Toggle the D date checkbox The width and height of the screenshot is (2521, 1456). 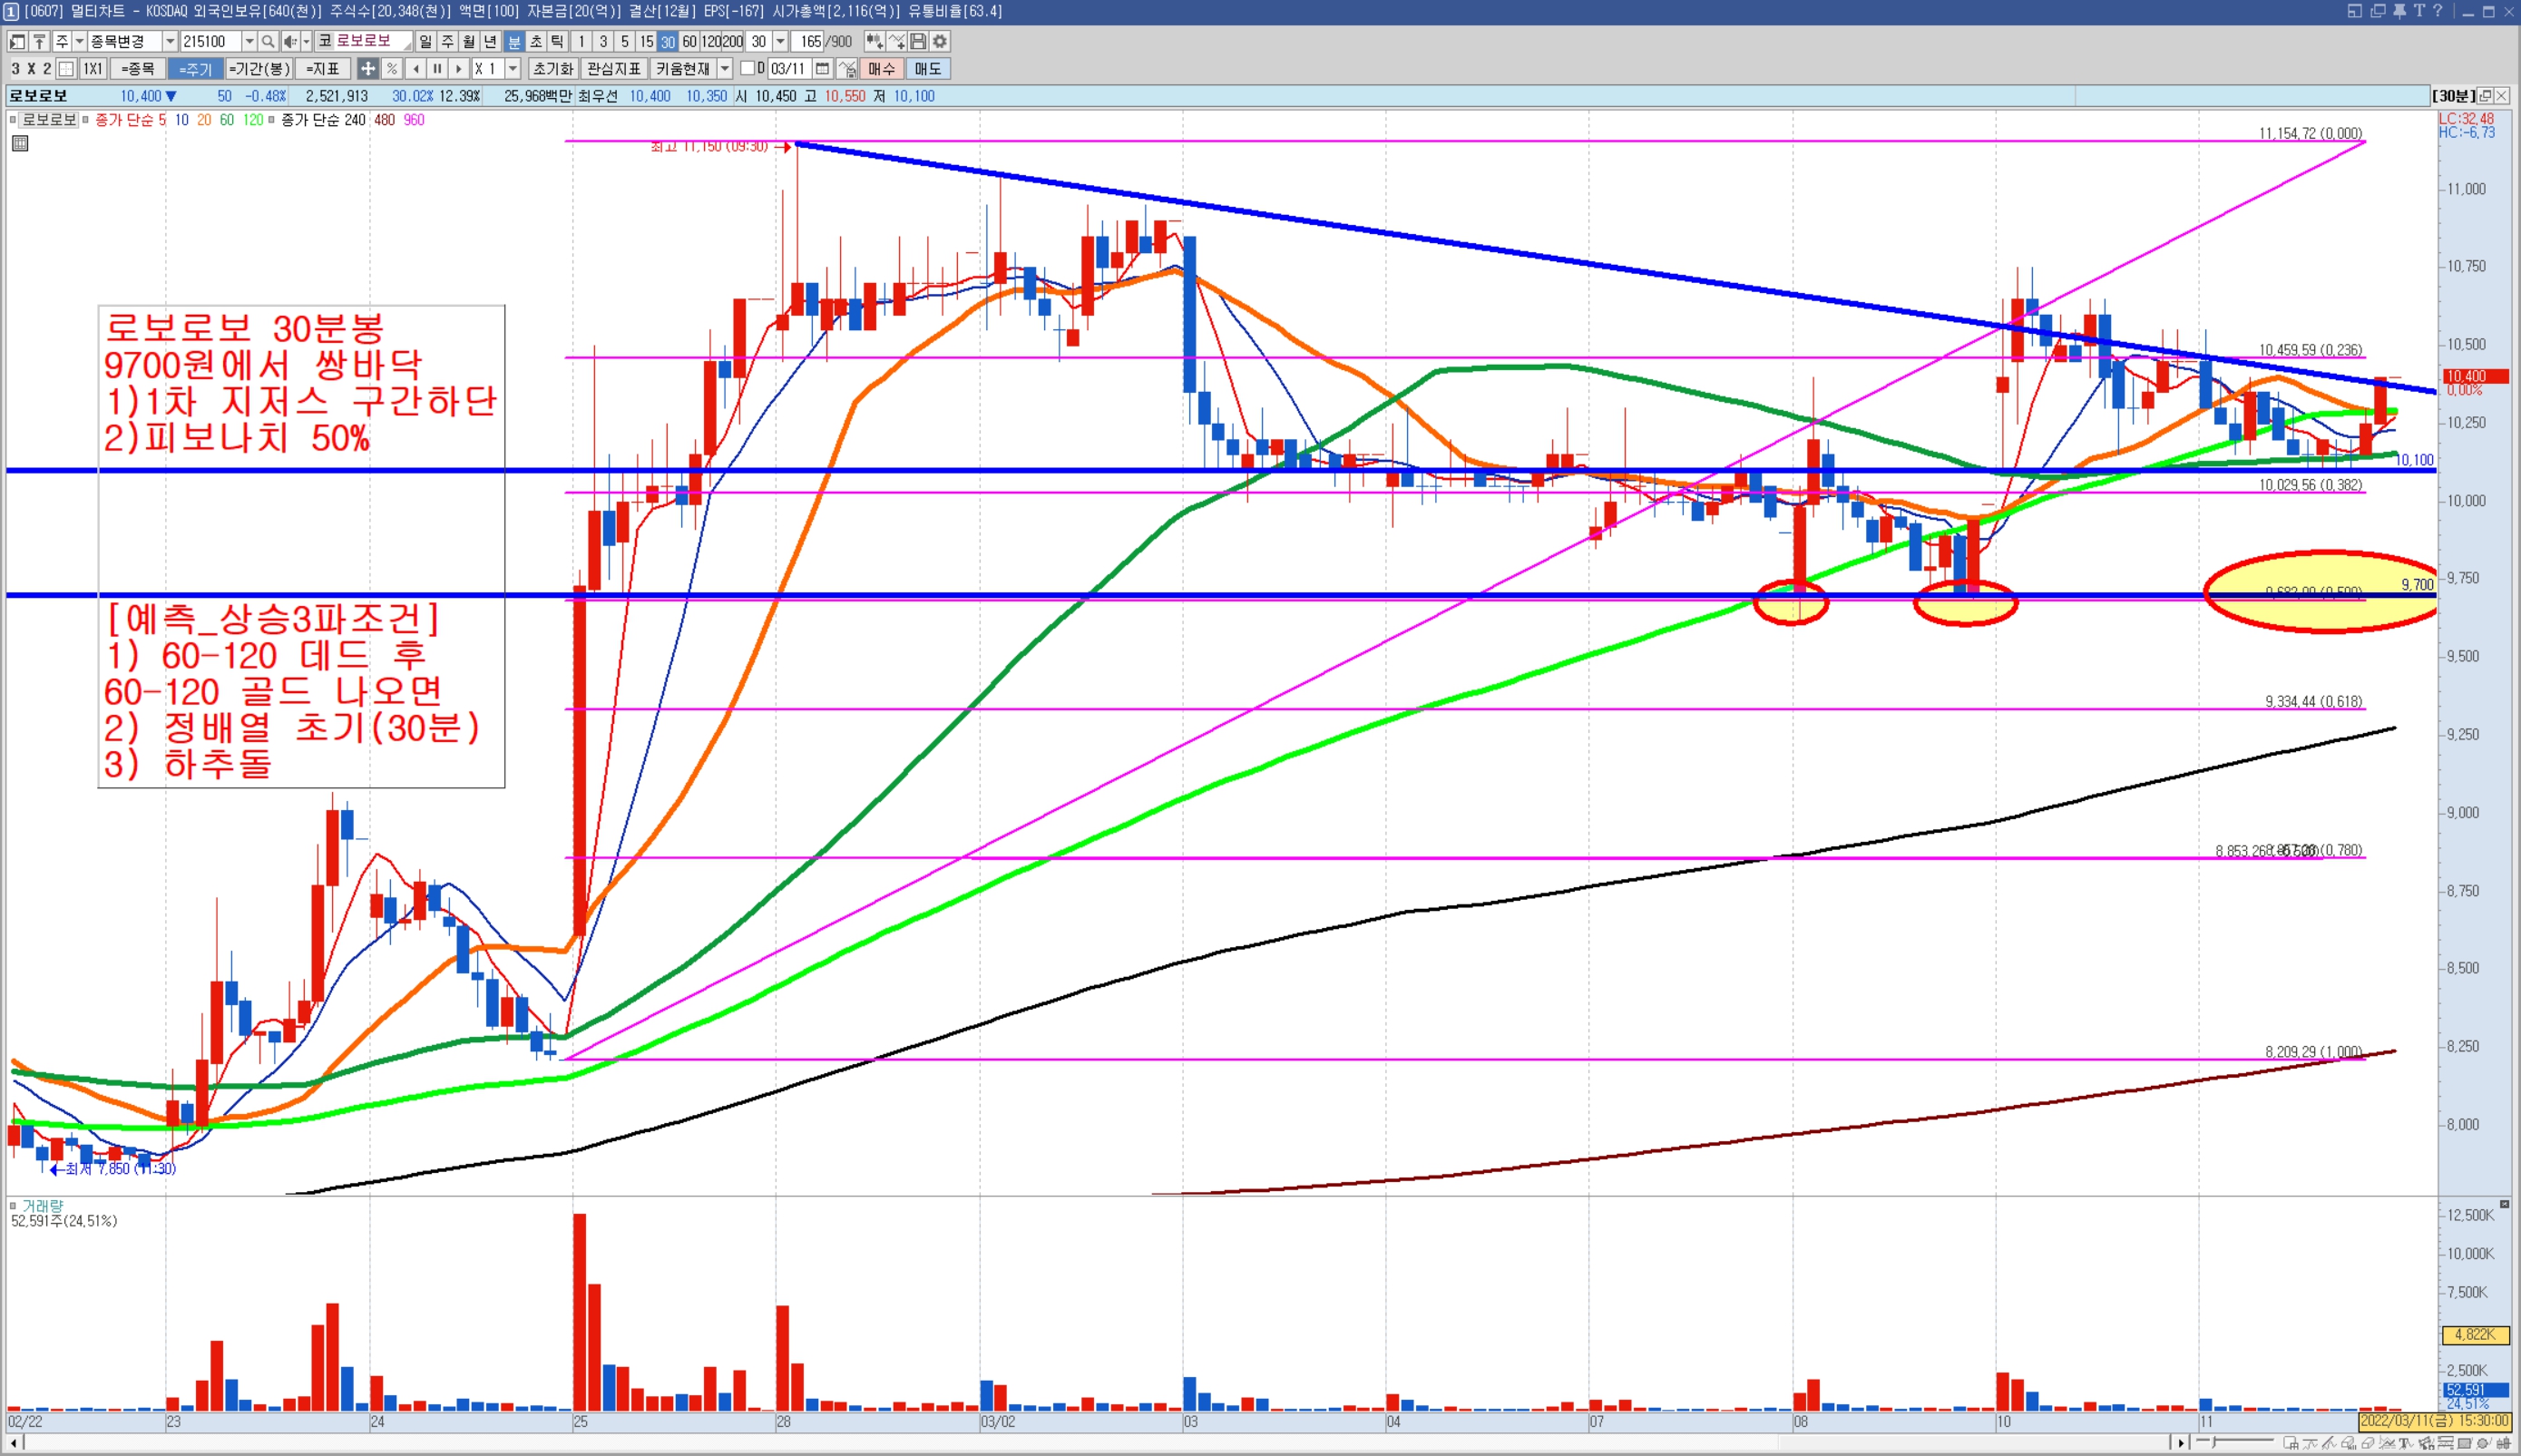[x=747, y=69]
